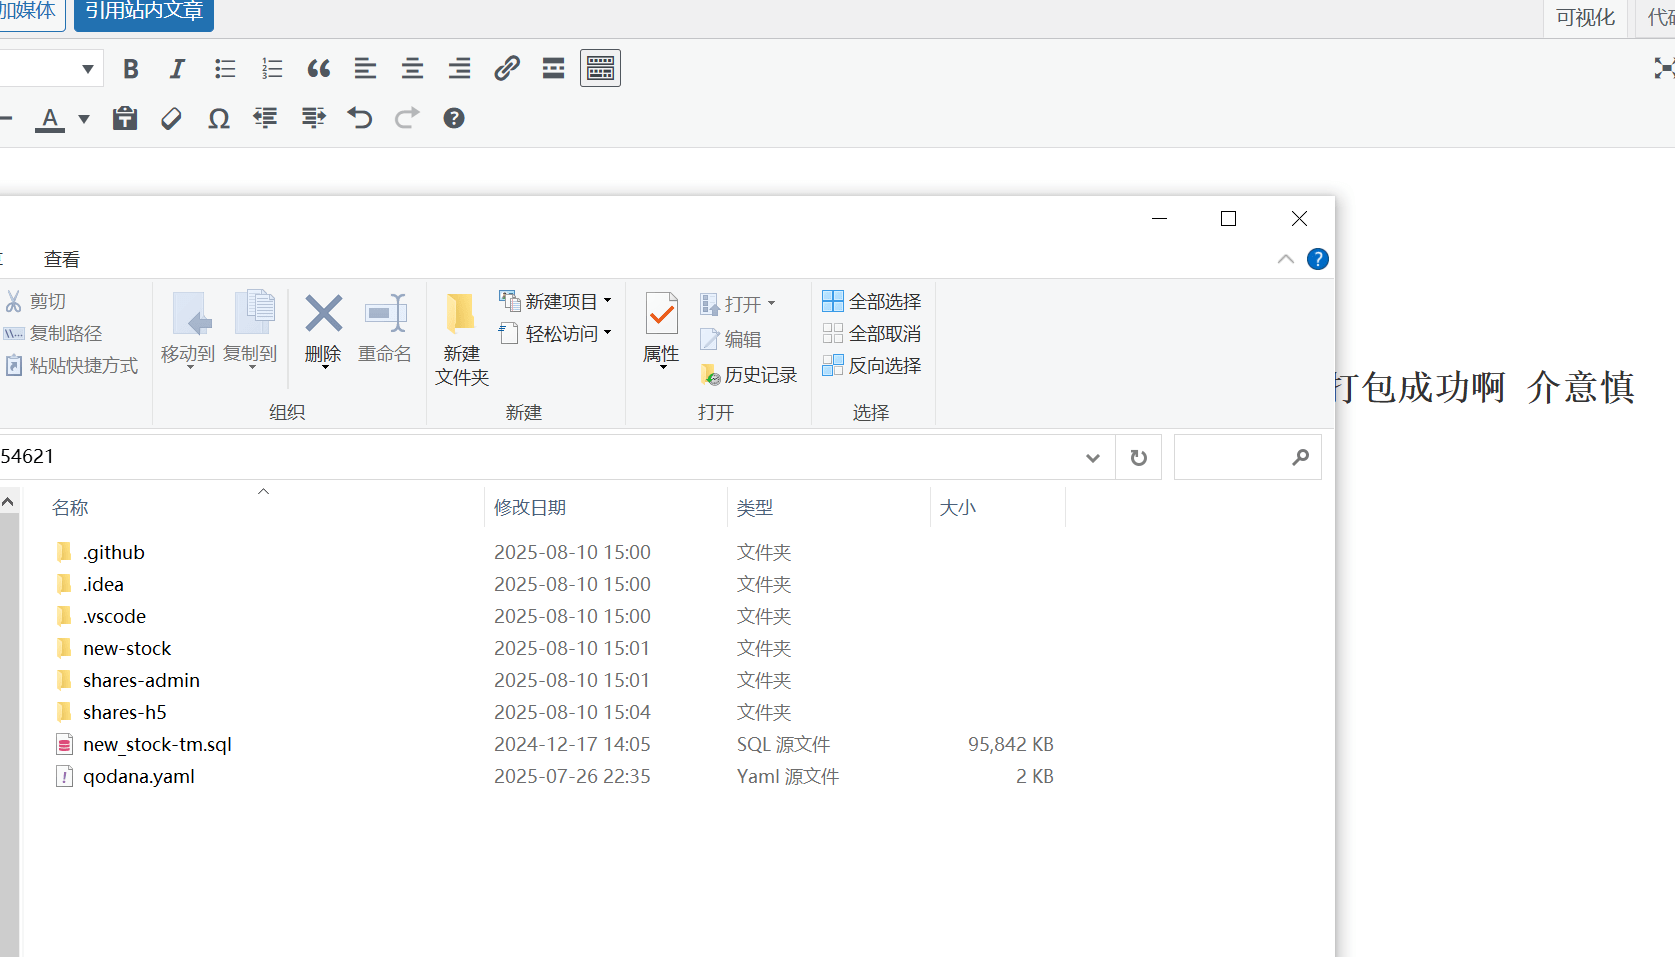Toggle bold formatting in the editor
The image size is (1675, 957).
[130, 68]
